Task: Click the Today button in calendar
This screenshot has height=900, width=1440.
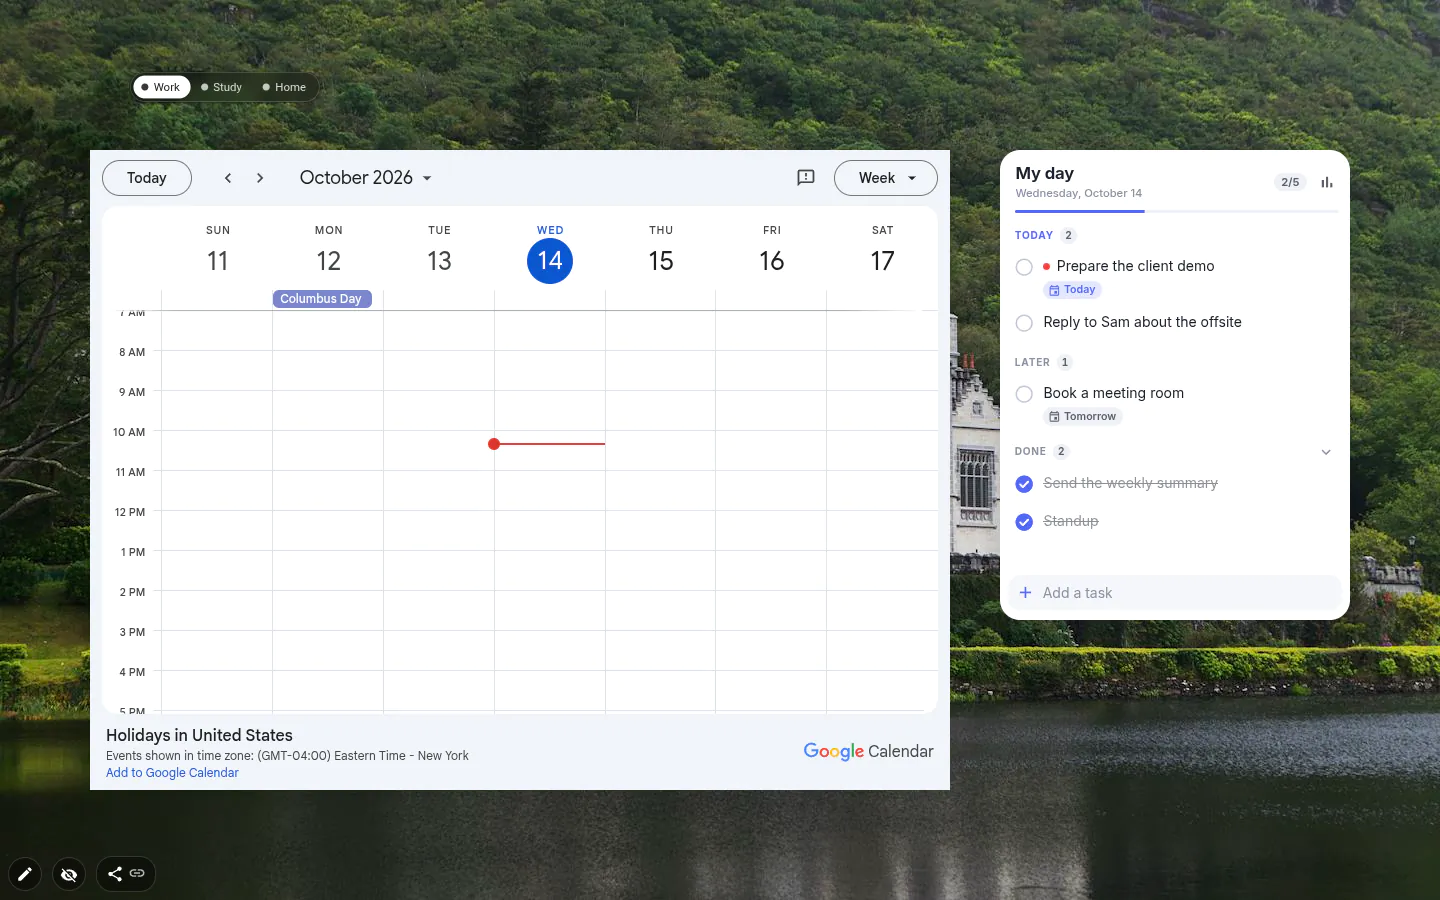Action: (x=147, y=178)
